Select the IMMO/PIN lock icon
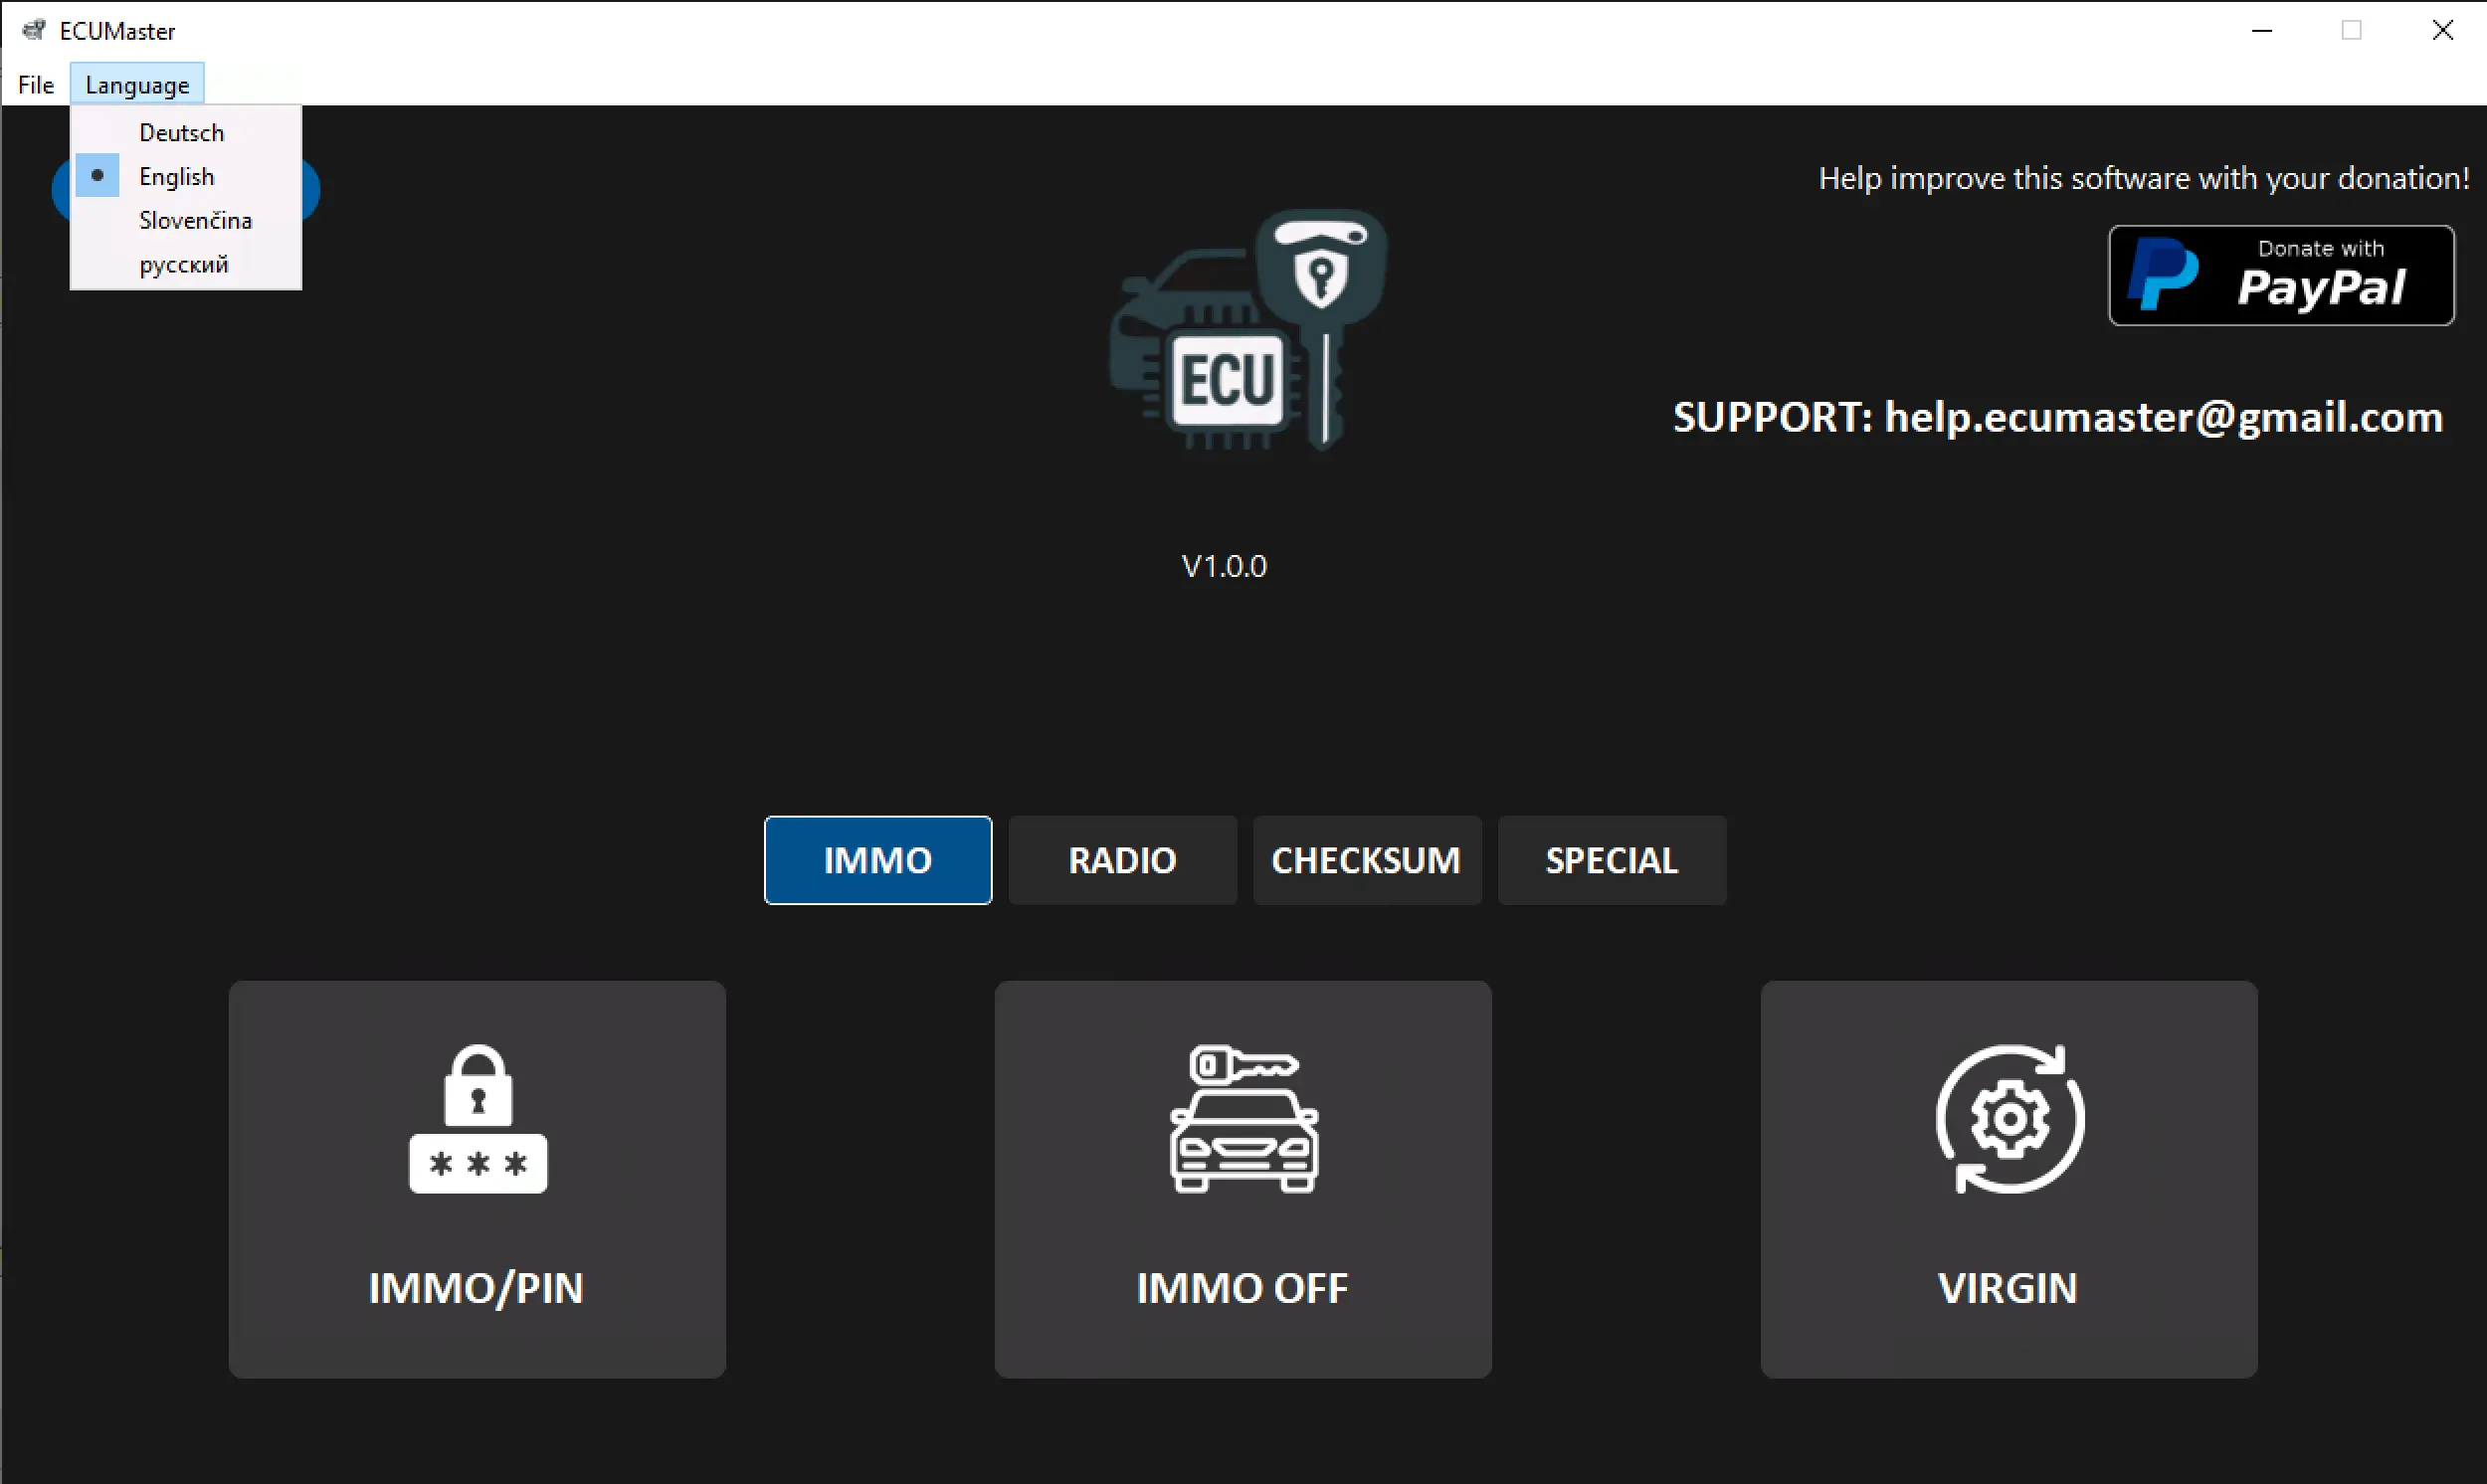Image resolution: width=2487 pixels, height=1484 pixels. pos(476,1117)
